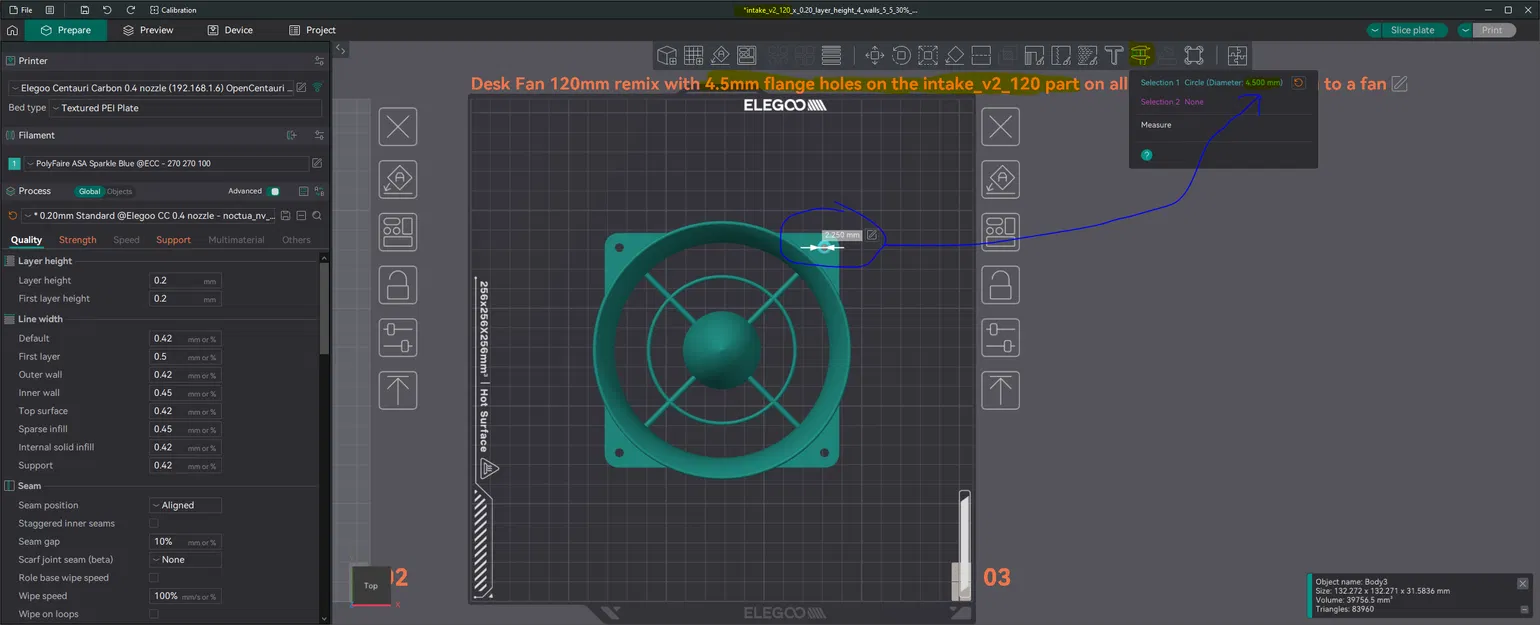Enable Role base wipe speed checkbox

[154, 578]
